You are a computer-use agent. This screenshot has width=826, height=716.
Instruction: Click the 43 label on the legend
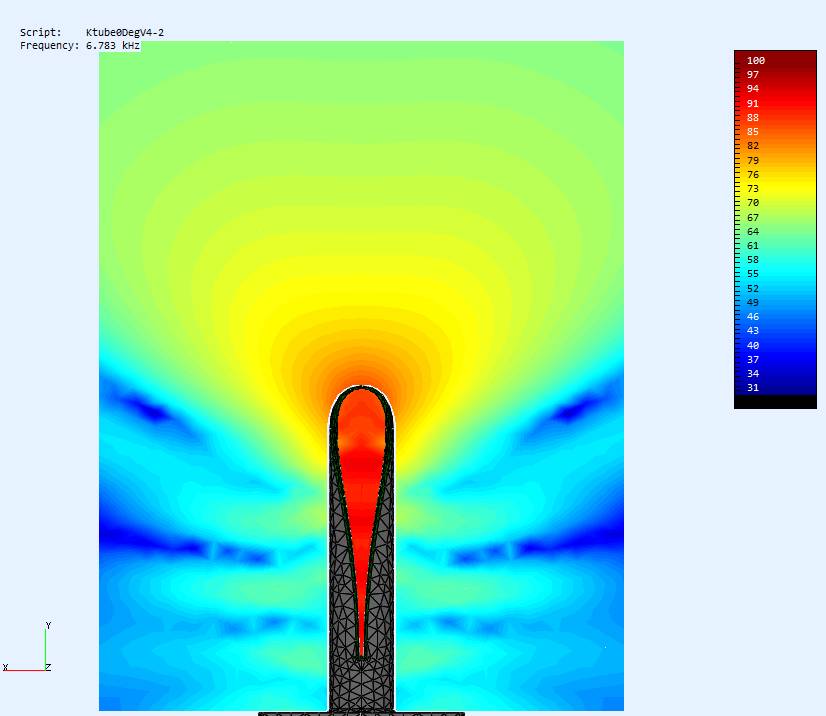pos(753,331)
